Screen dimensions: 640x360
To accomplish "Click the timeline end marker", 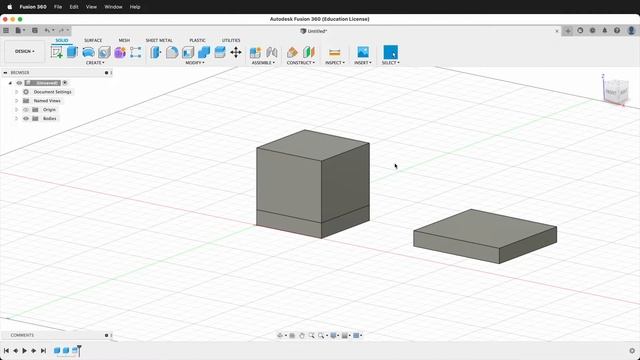I will pyautogui.click(x=79, y=350).
